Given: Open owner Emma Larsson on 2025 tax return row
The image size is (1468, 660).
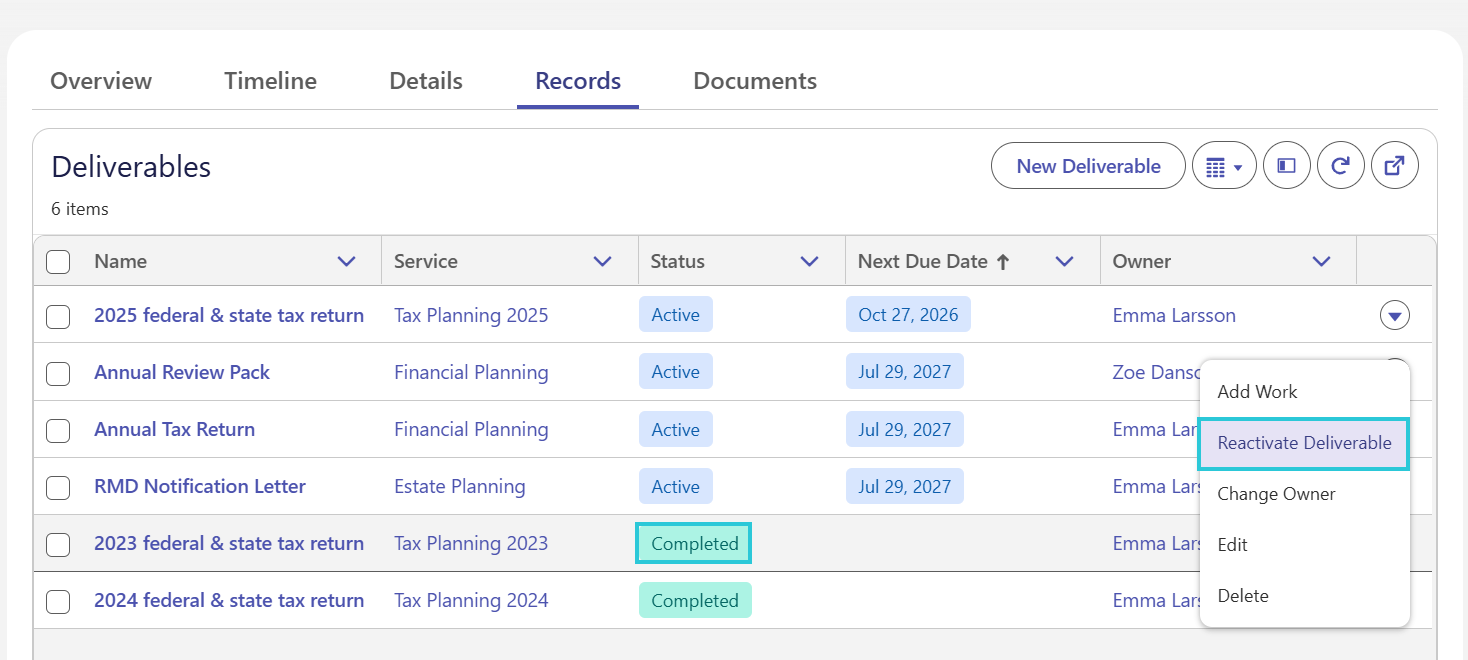Looking at the screenshot, I should coord(1174,316).
